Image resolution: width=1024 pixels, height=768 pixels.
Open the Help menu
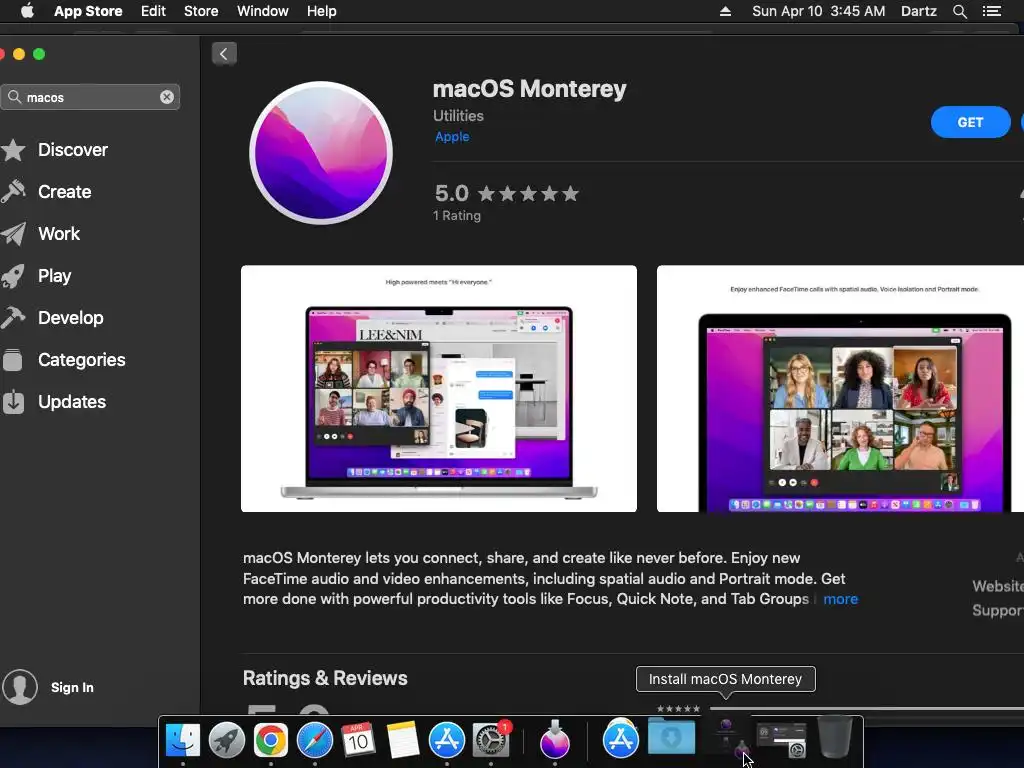click(x=322, y=11)
